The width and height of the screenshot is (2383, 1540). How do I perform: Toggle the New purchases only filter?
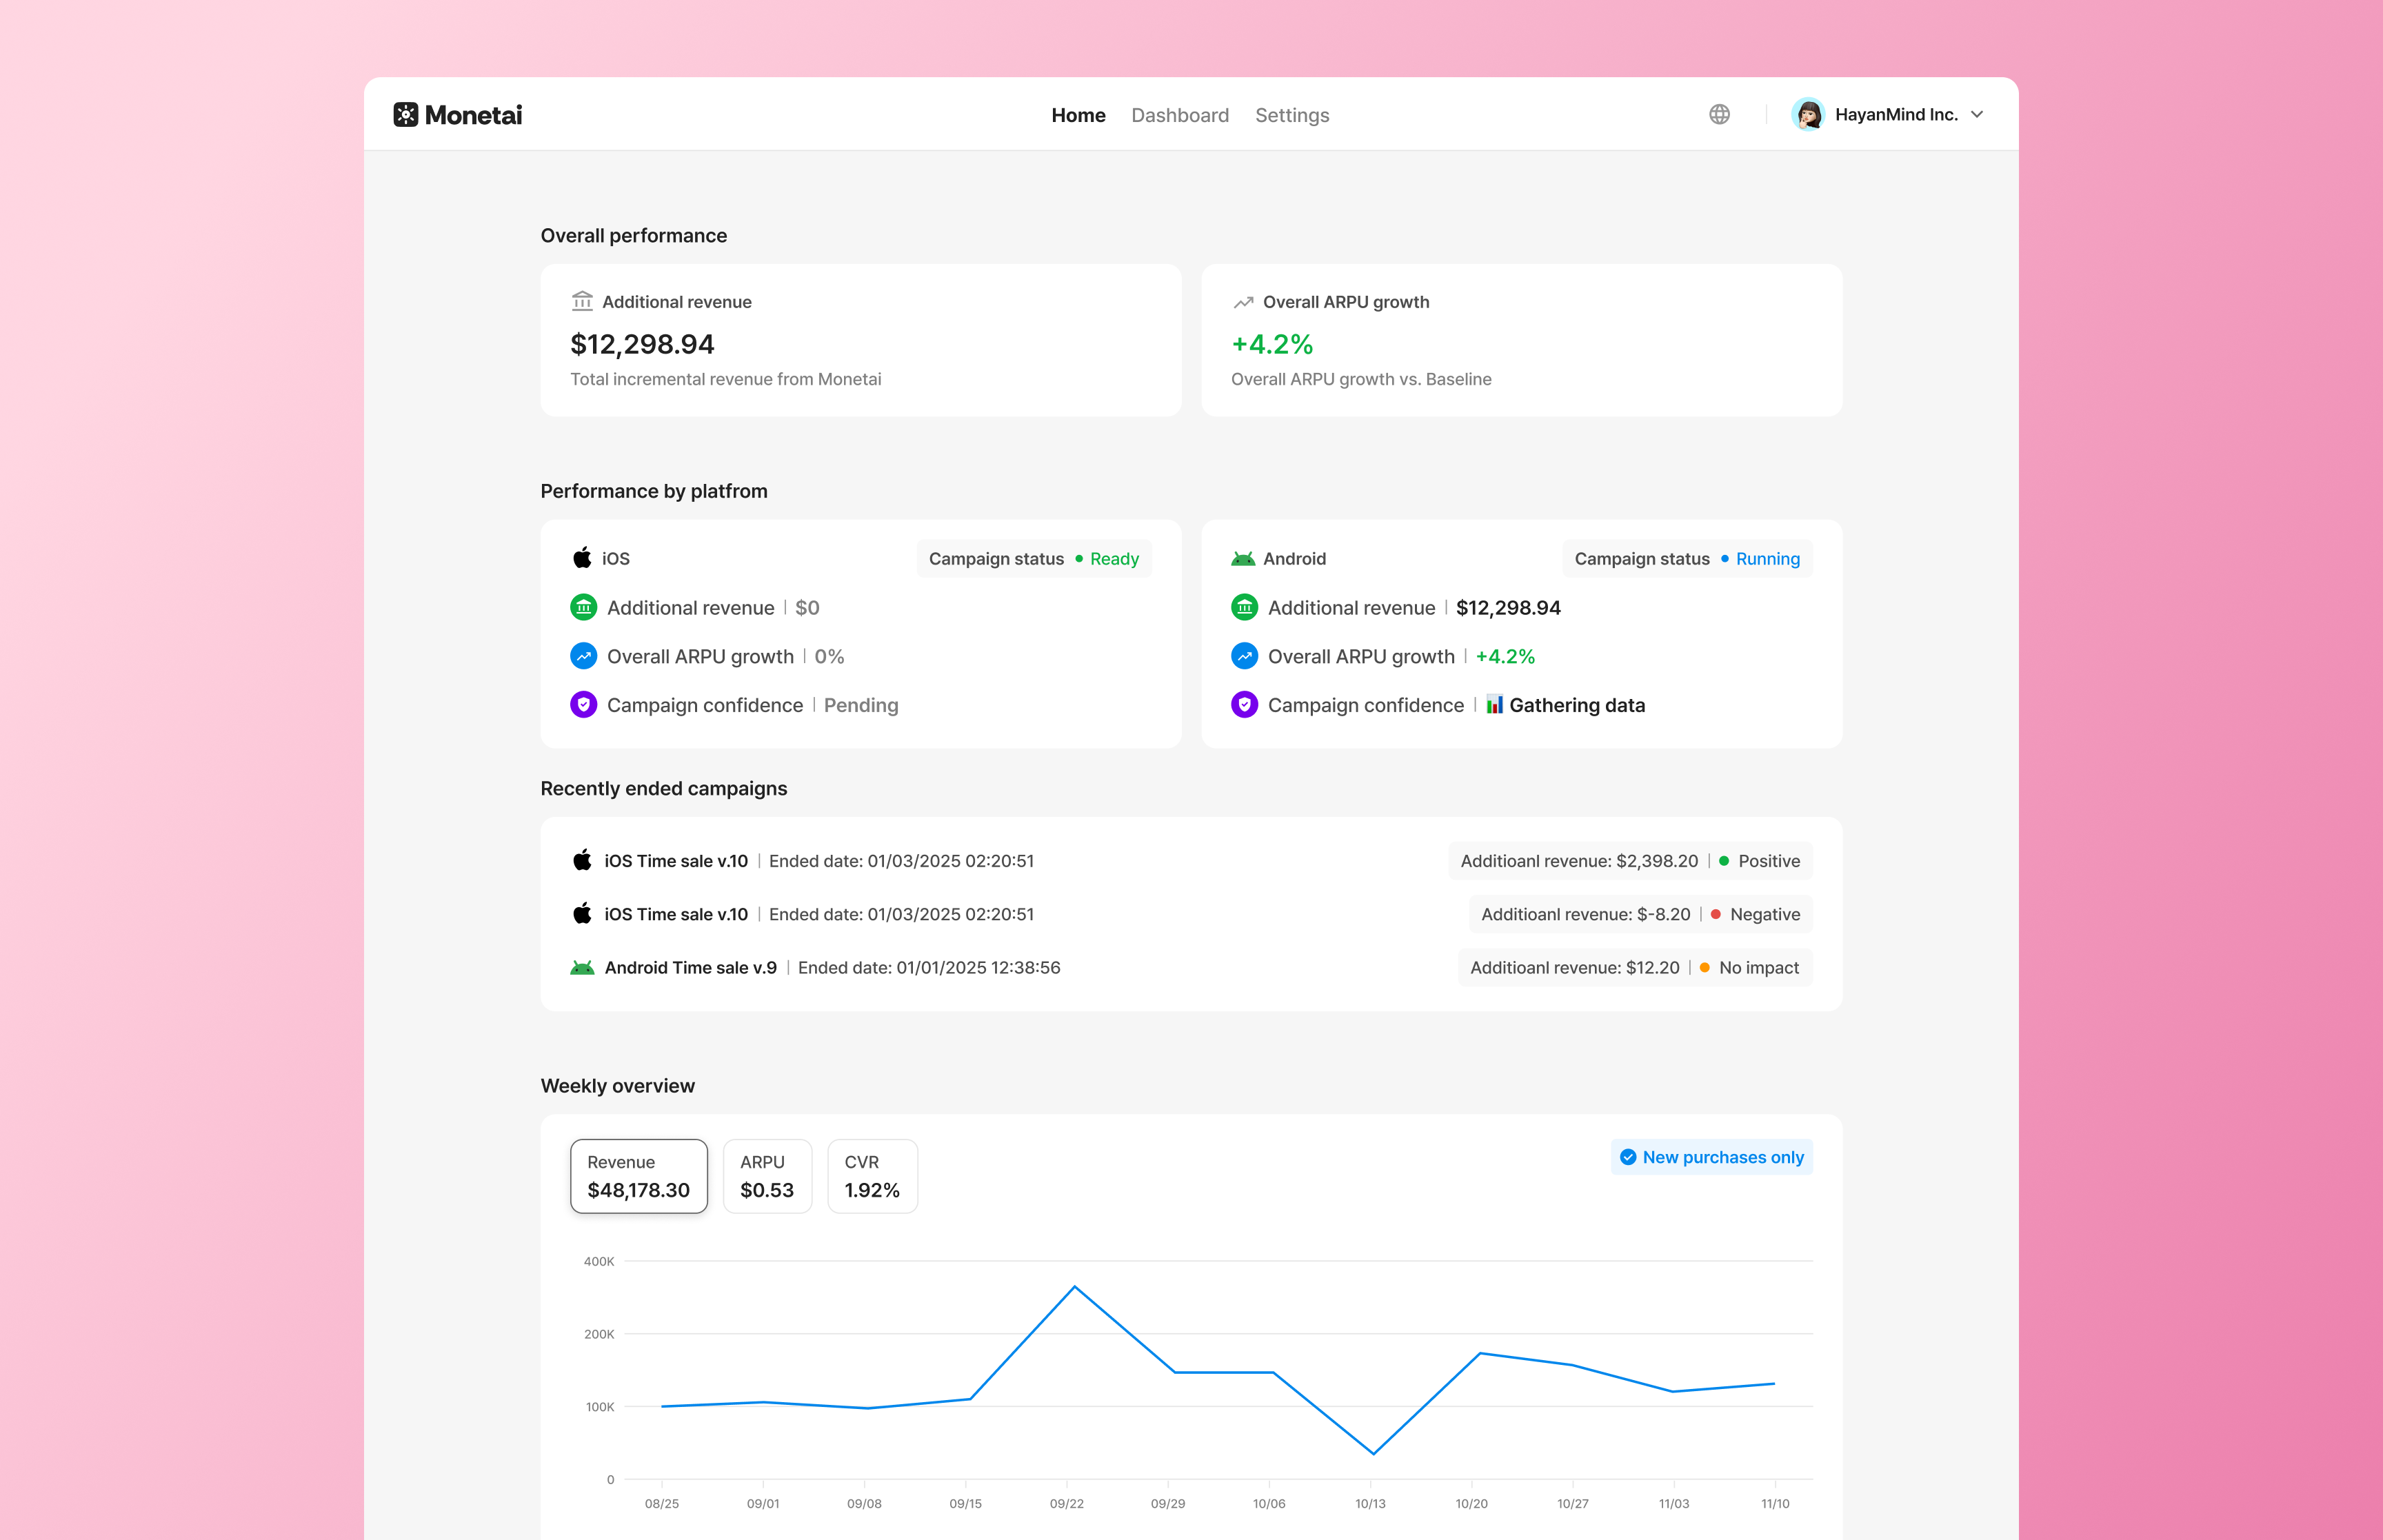[x=1711, y=1157]
